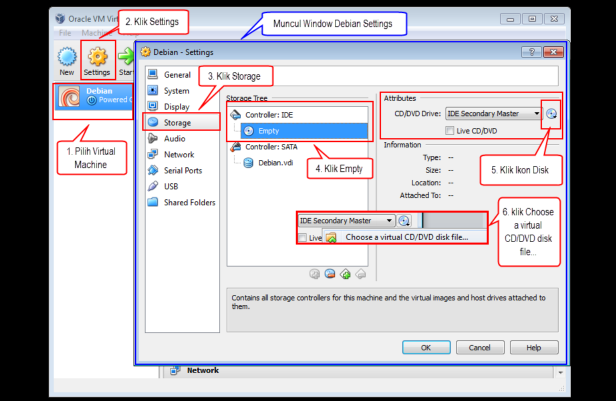The width and height of the screenshot is (616, 401).
Task: Click the 'Size:' information label
Action: [433, 170]
